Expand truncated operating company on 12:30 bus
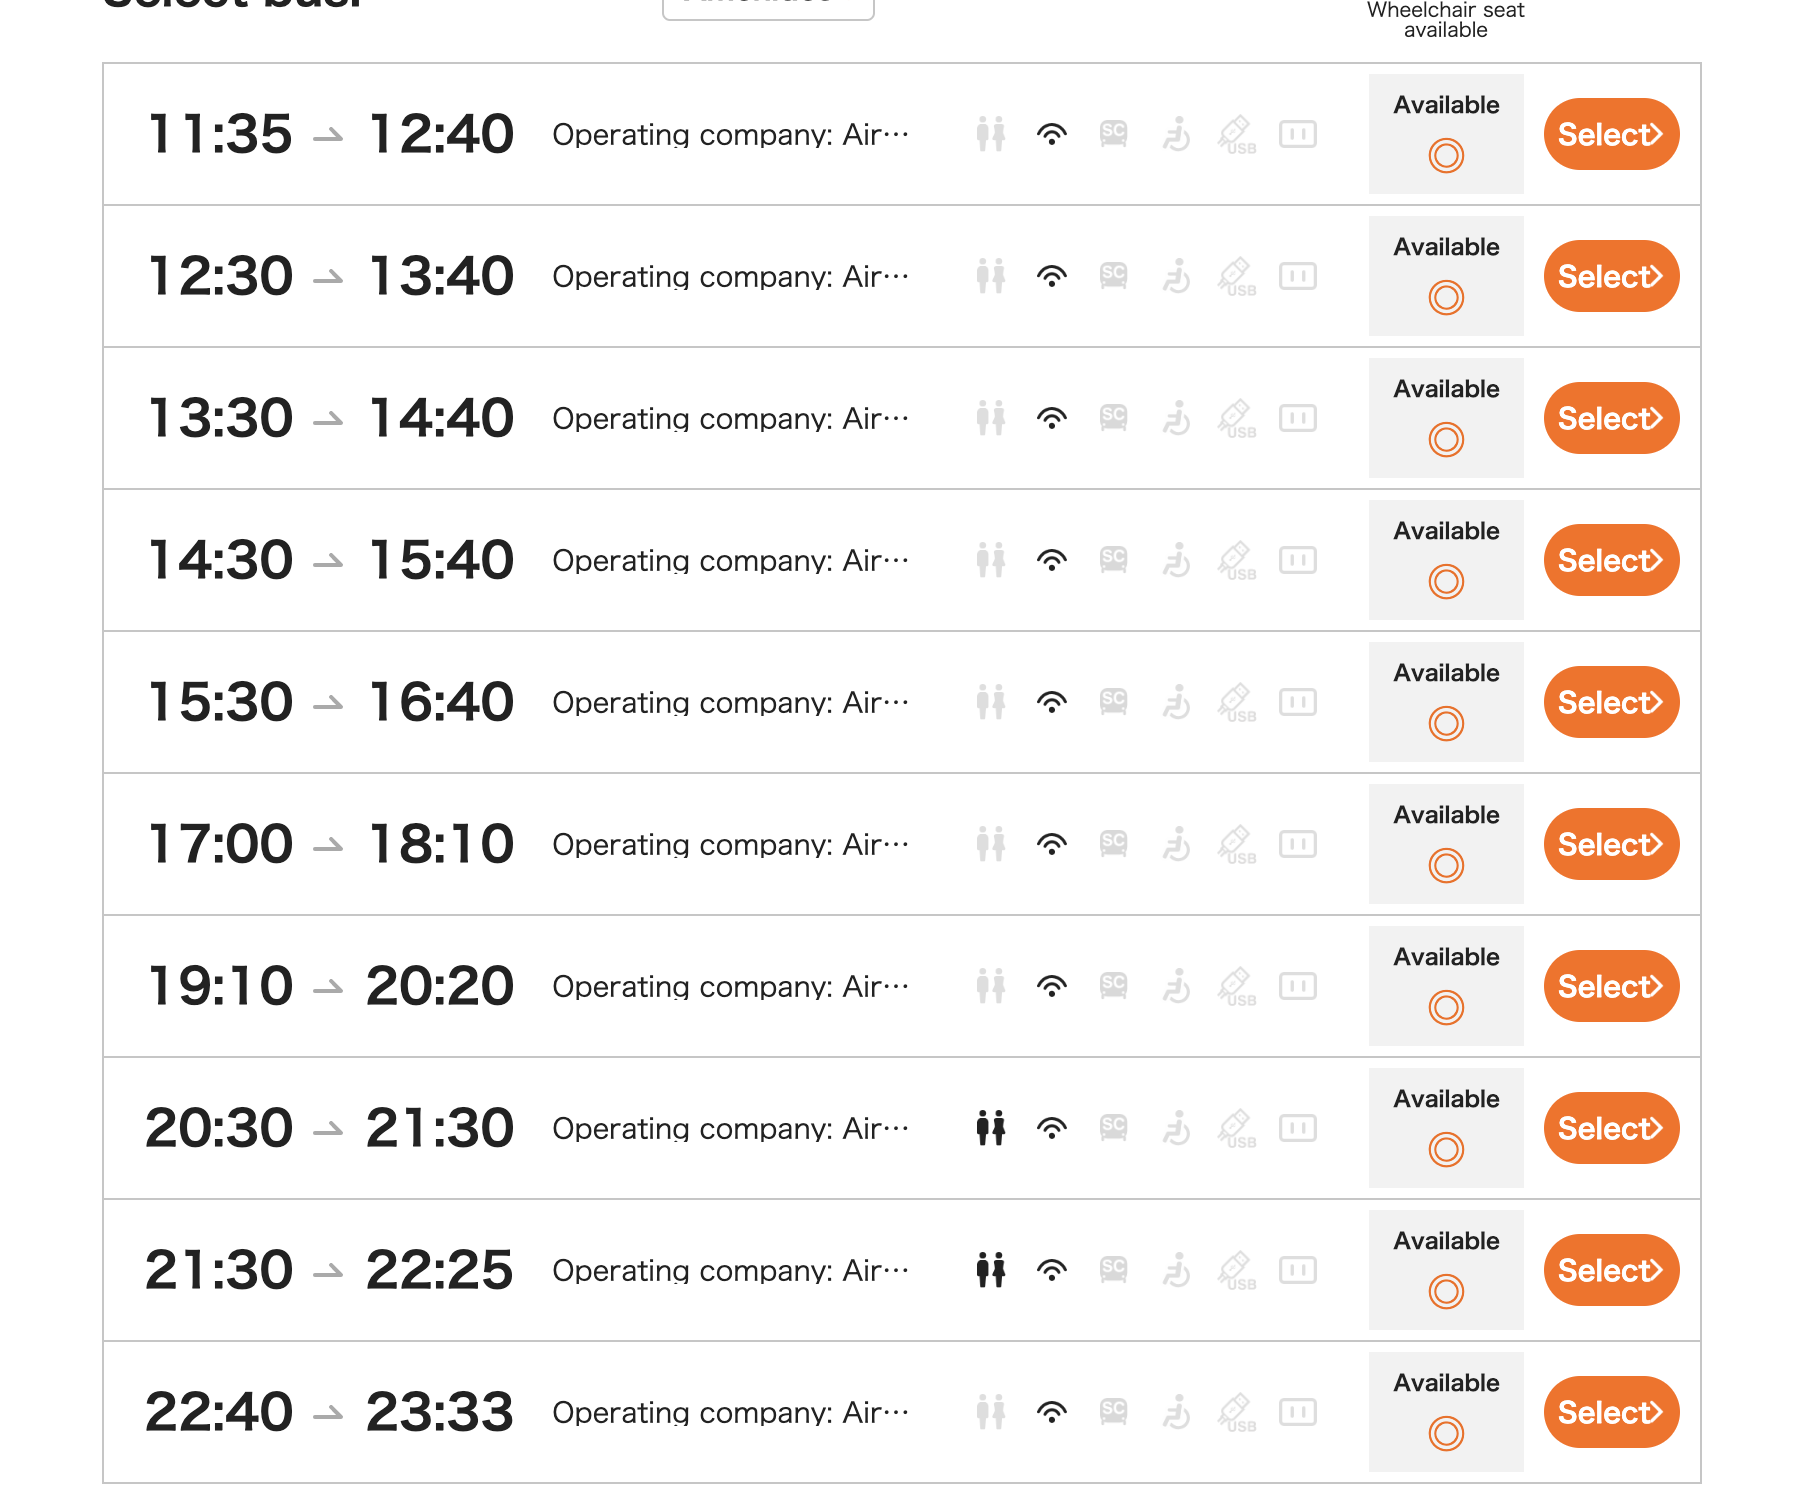This screenshot has width=1796, height=1496. point(731,277)
